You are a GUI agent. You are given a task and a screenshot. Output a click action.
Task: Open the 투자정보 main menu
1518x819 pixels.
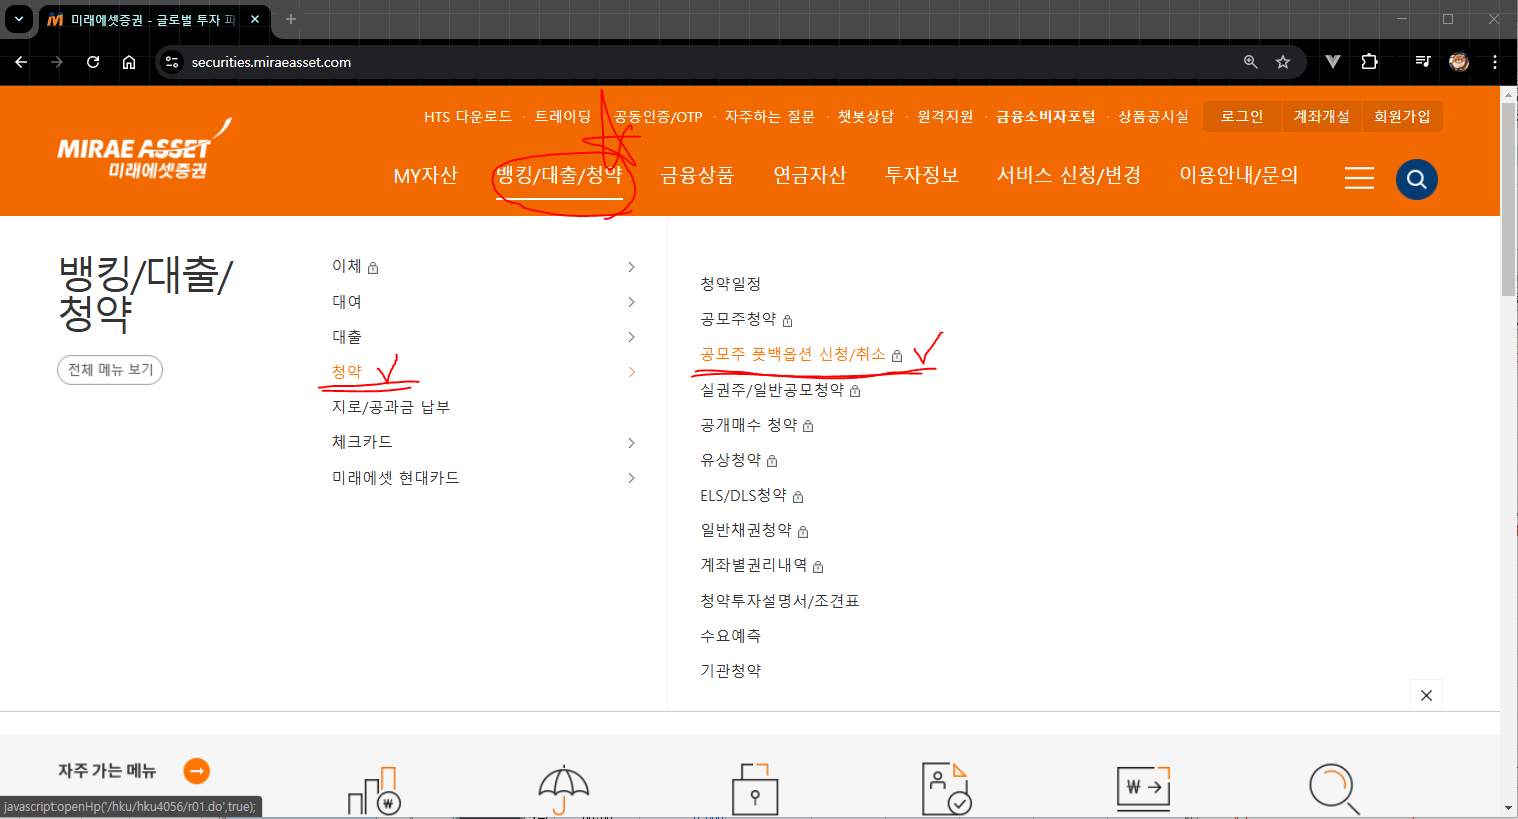pos(922,176)
